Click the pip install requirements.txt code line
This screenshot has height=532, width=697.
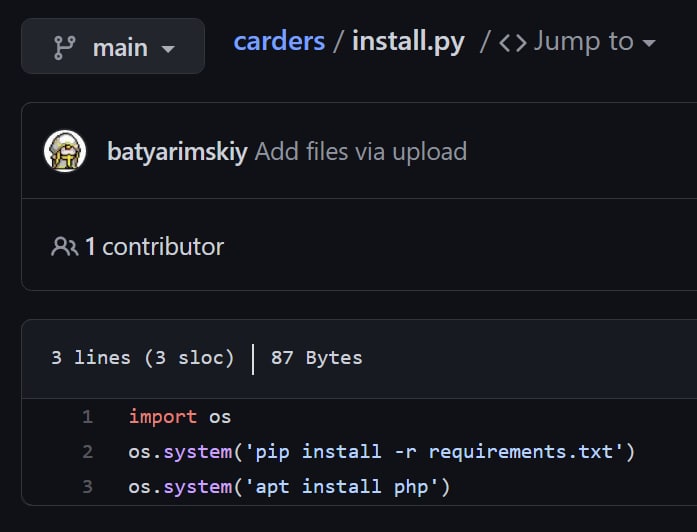382,452
